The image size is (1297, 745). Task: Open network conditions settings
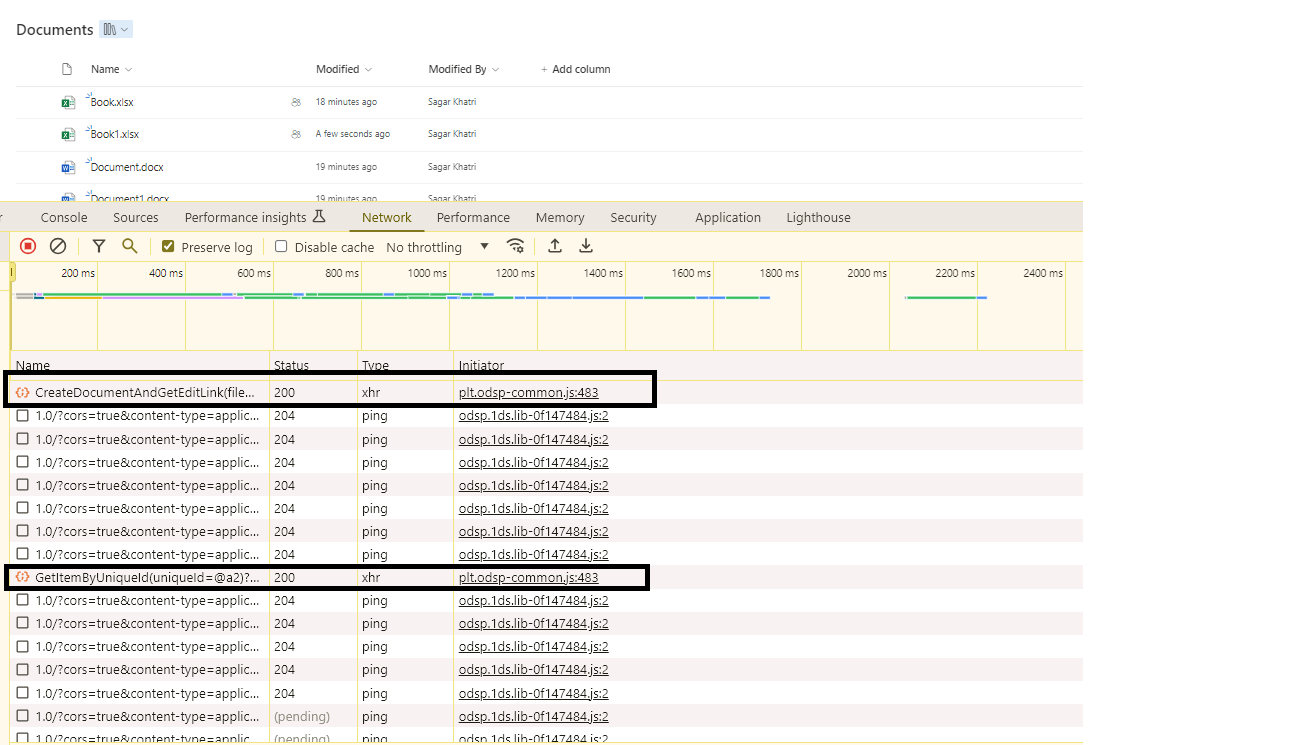(516, 246)
